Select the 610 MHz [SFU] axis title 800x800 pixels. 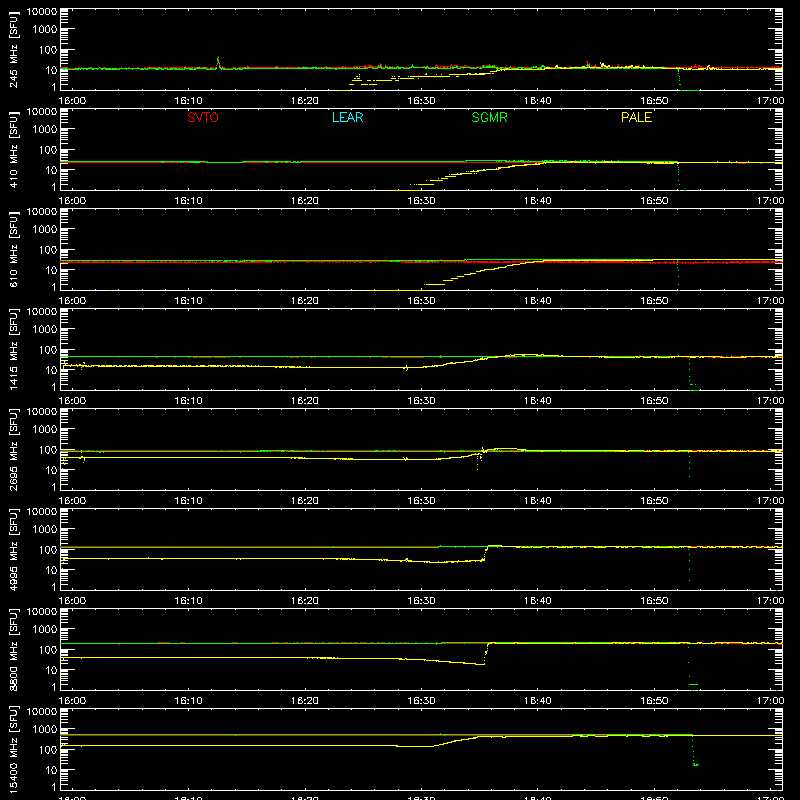(x=14, y=250)
